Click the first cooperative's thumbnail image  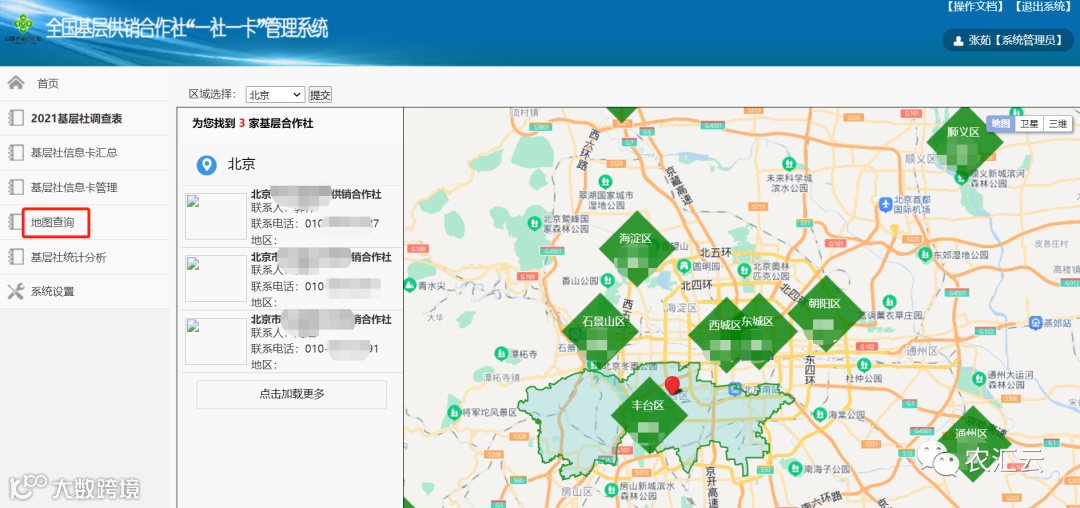pyautogui.click(x=216, y=216)
